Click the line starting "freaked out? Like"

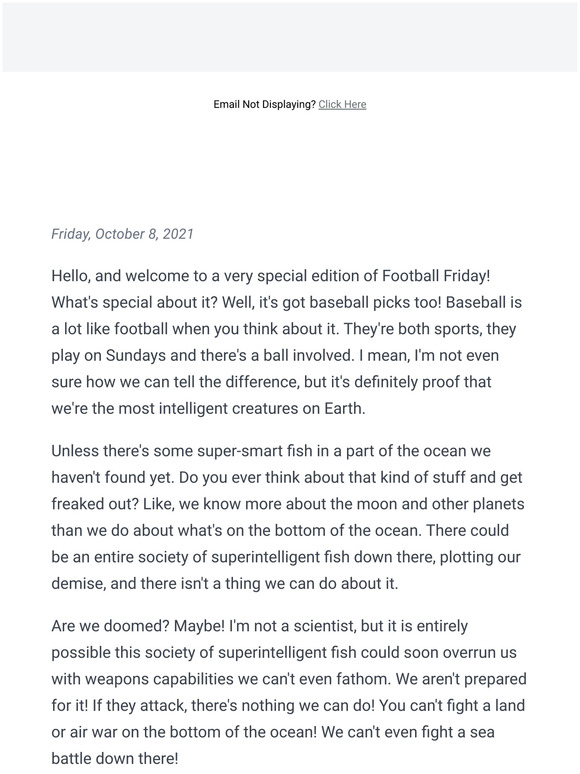[288, 504]
